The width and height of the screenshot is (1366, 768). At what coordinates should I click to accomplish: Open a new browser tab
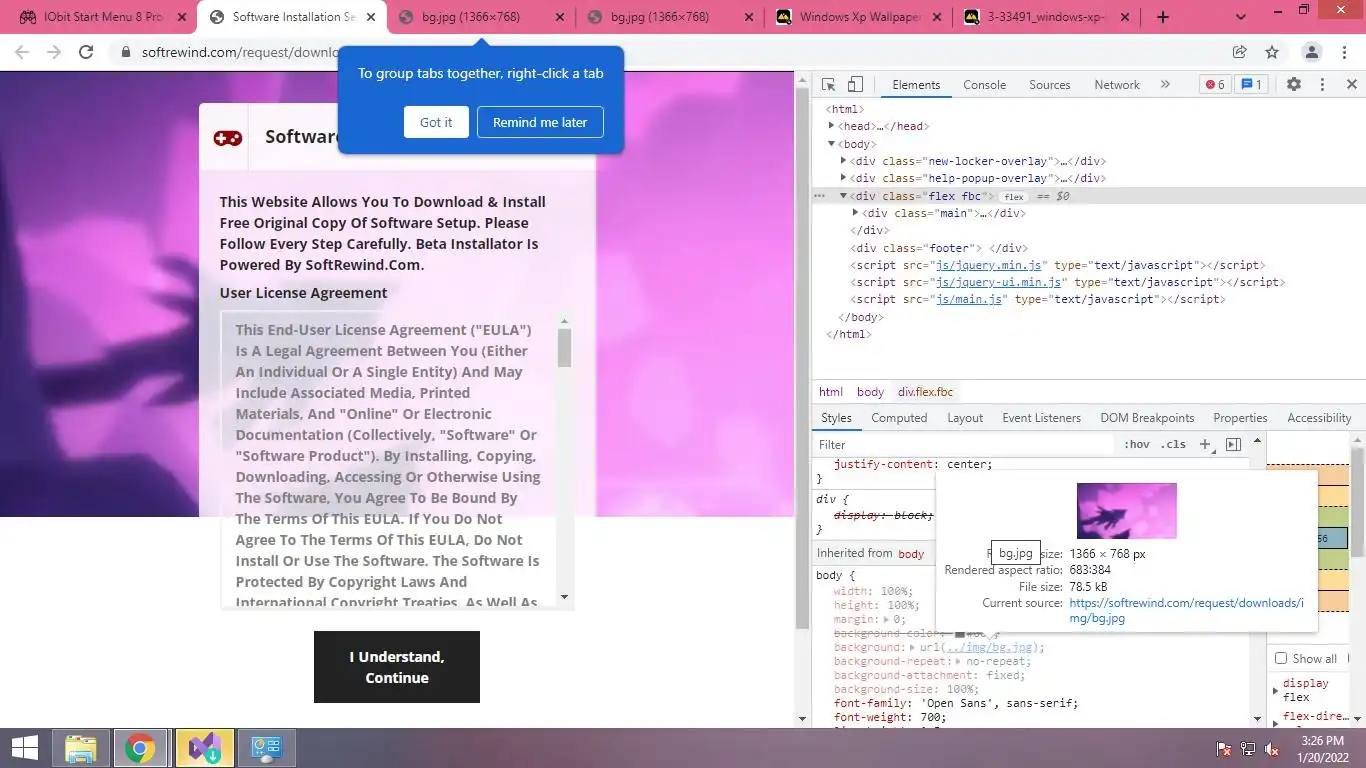click(1163, 17)
